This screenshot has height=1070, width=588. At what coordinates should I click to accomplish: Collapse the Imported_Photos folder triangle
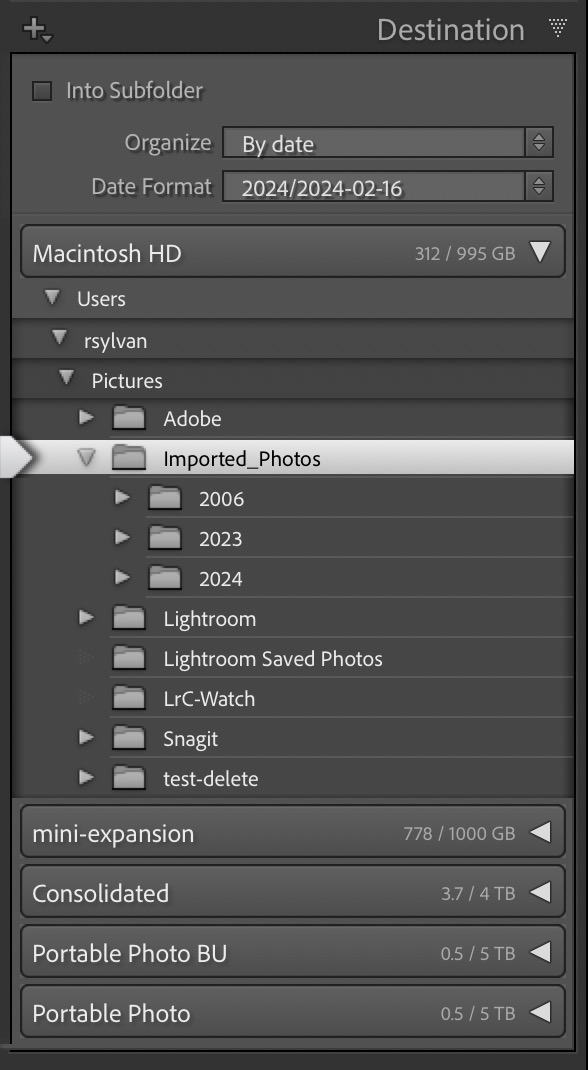[x=87, y=458]
